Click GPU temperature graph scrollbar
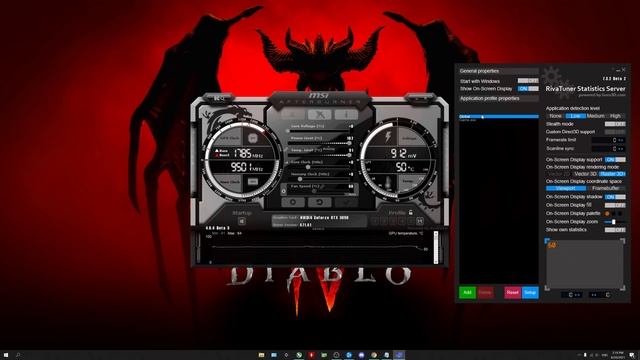The image size is (640, 360). [x=436, y=247]
